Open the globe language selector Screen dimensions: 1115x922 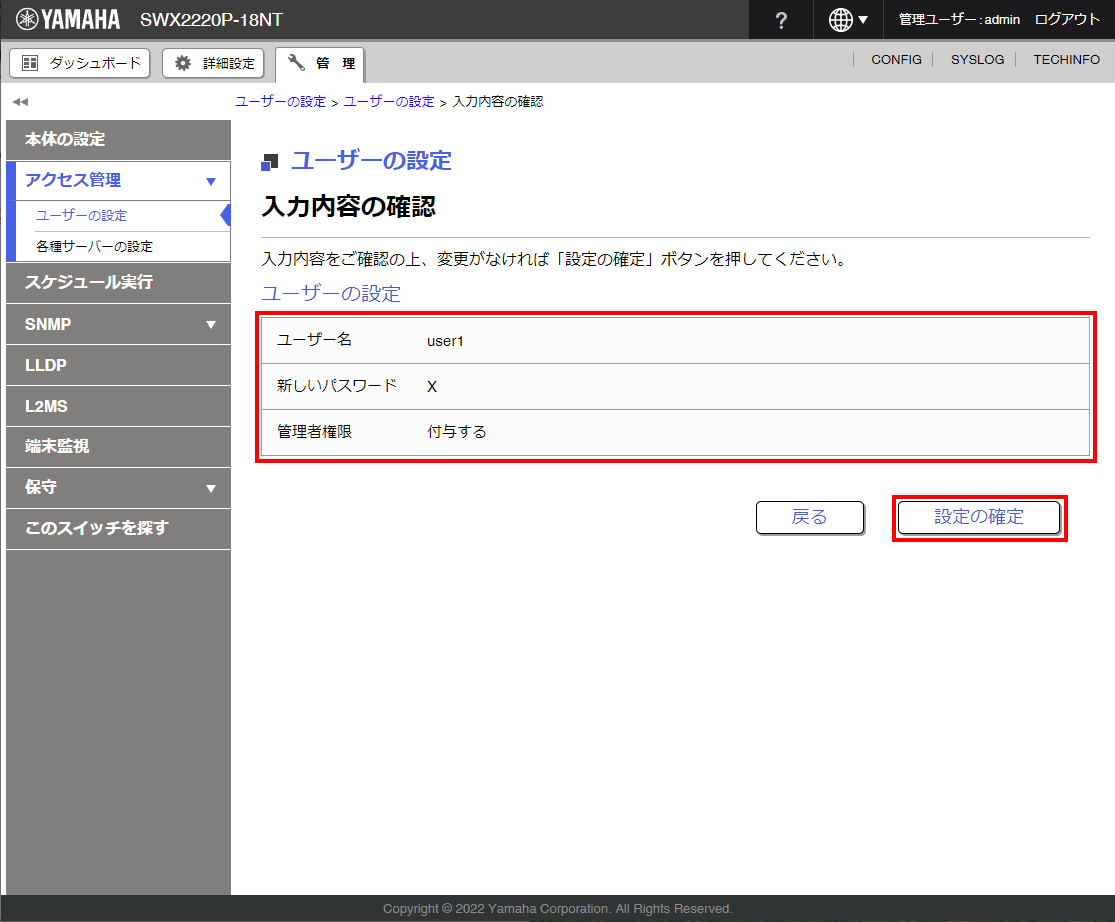point(848,20)
